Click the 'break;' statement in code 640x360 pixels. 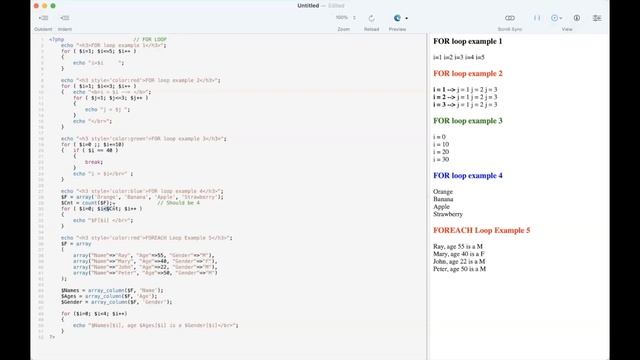(x=94, y=162)
